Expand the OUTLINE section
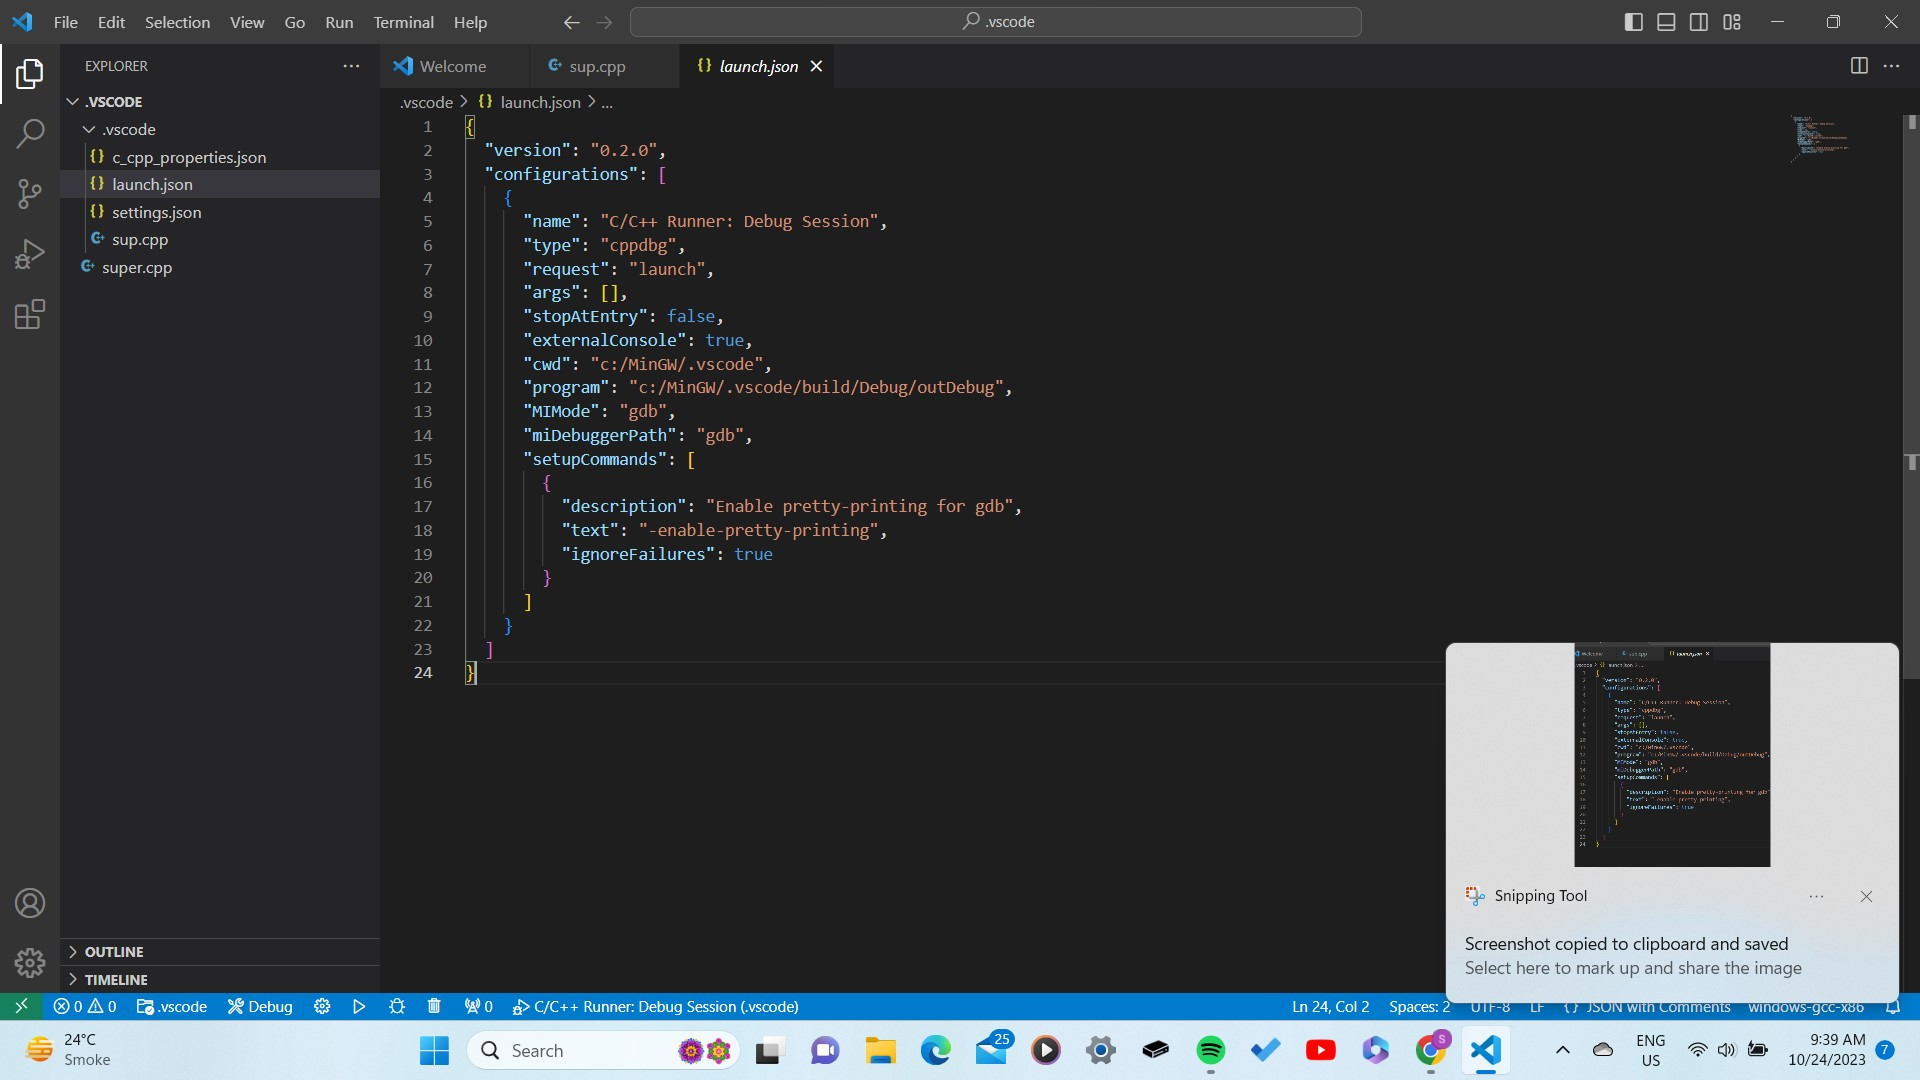The width and height of the screenshot is (1920, 1080). [x=113, y=951]
